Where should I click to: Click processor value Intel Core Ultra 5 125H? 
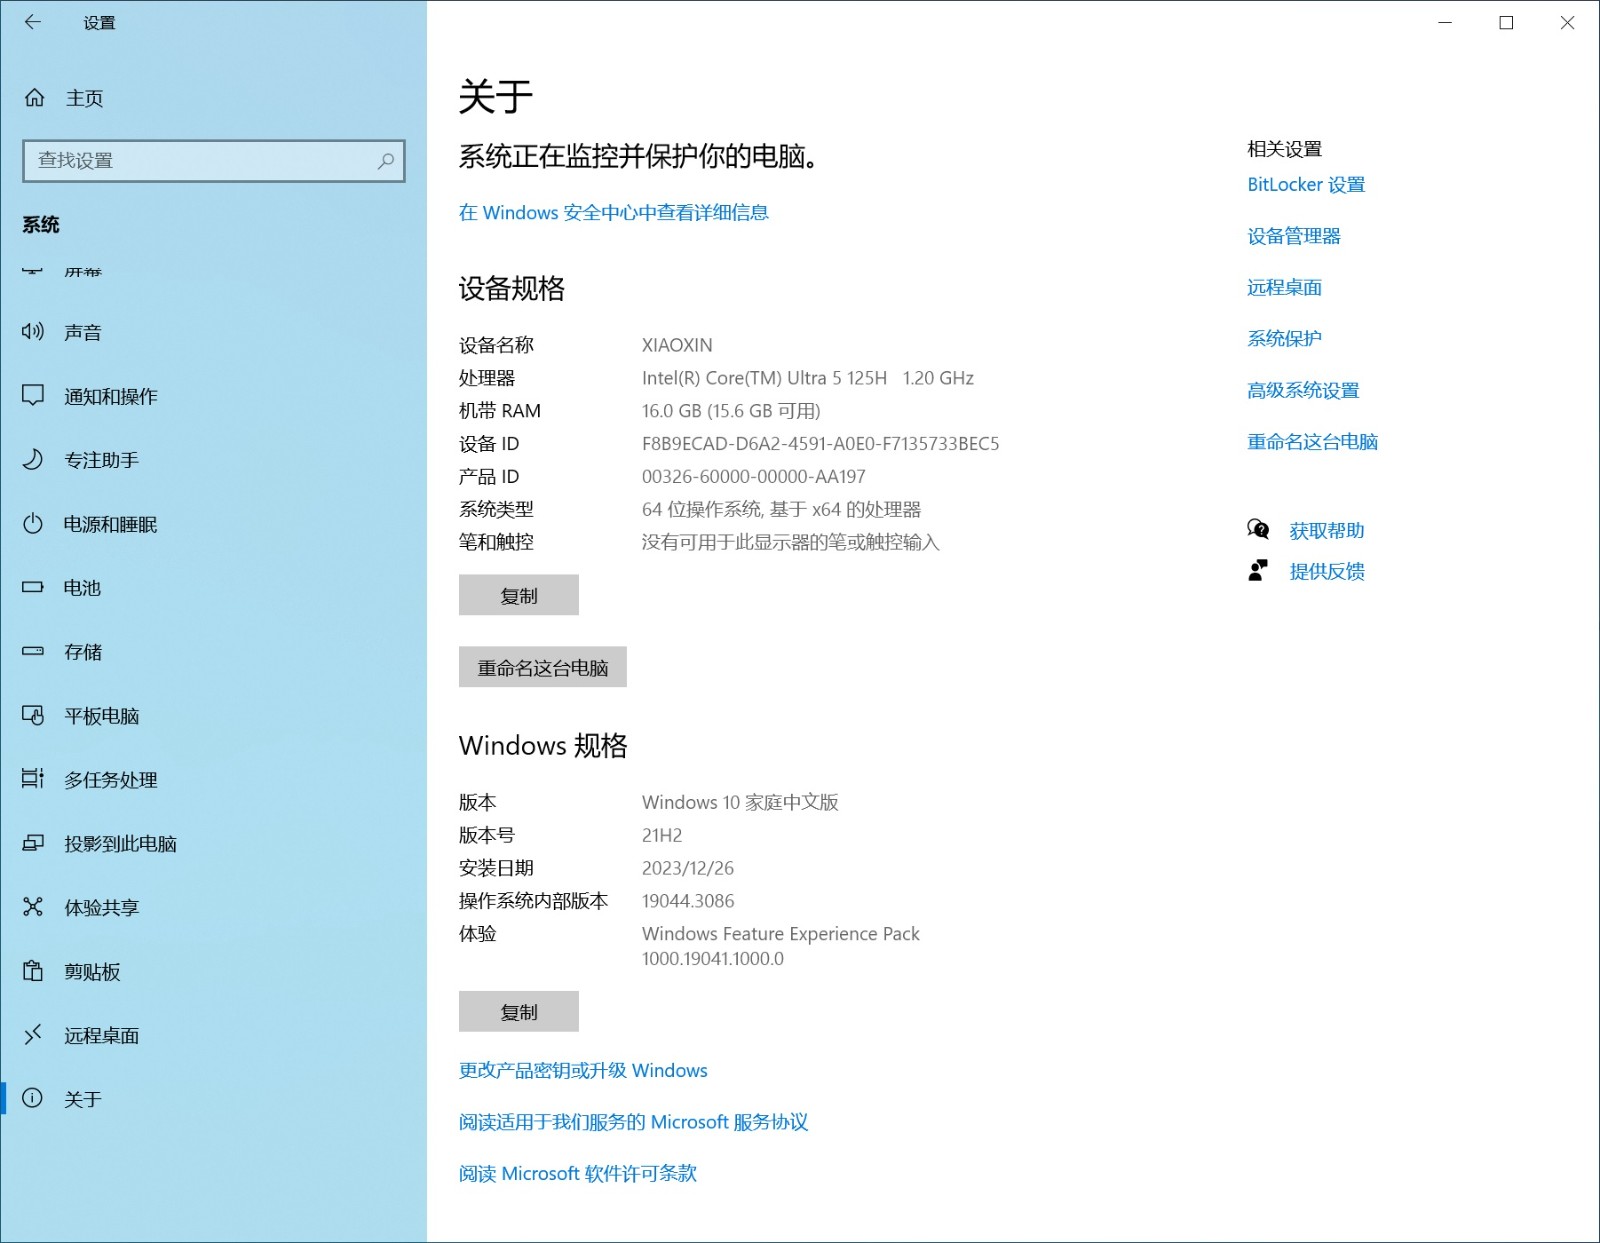(807, 378)
